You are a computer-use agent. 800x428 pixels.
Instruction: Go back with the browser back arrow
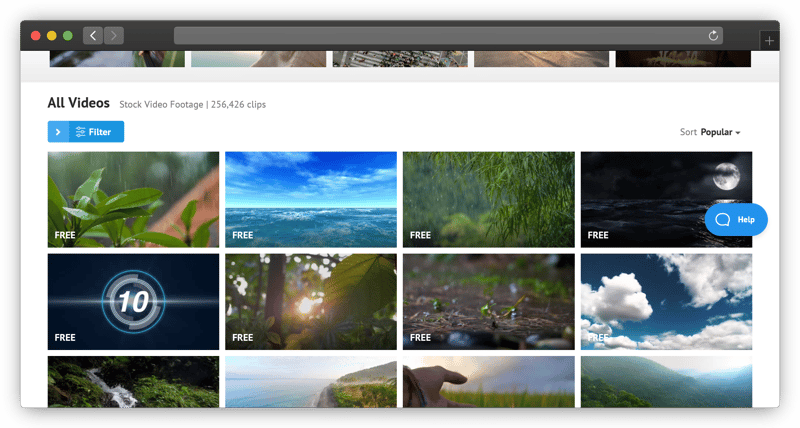point(93,35)
